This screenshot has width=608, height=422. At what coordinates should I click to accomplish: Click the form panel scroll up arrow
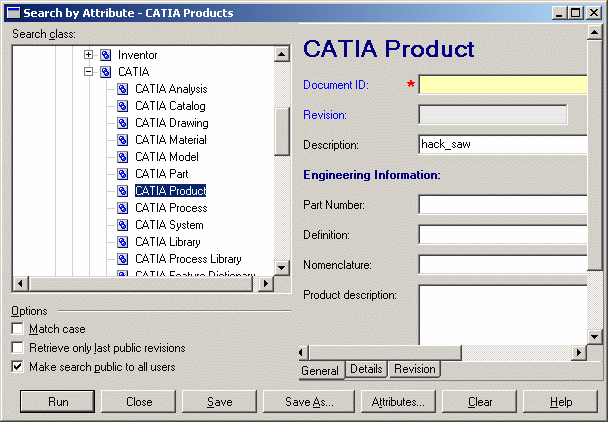[x=594, y=32]
